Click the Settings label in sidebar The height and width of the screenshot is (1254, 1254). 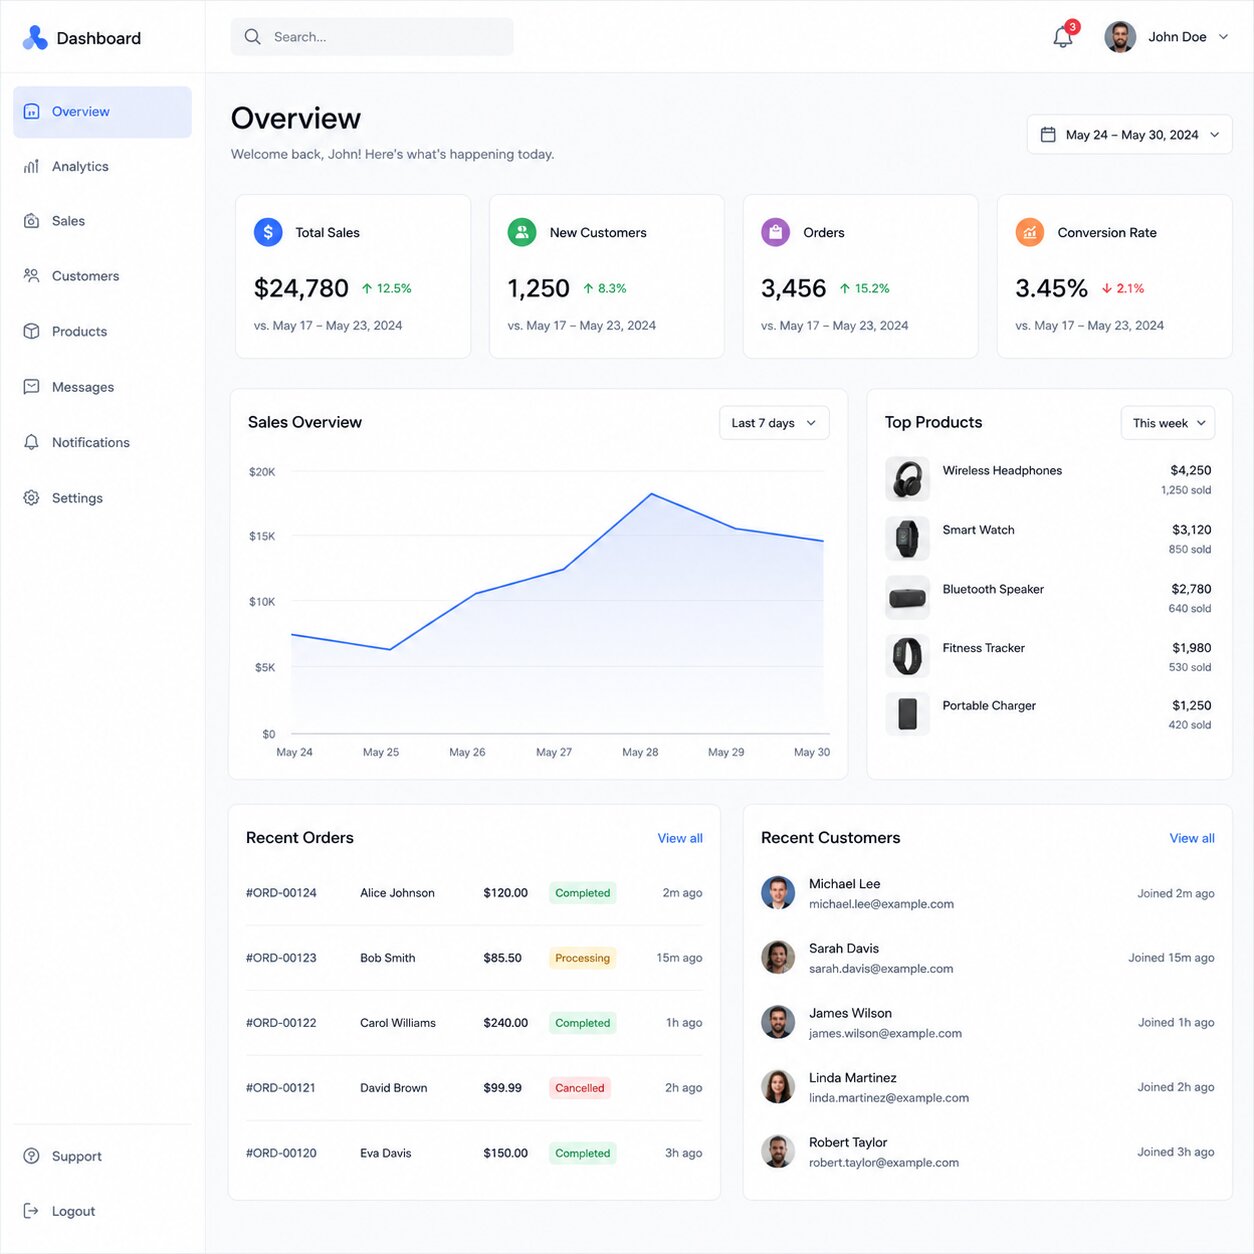[77, 498]
